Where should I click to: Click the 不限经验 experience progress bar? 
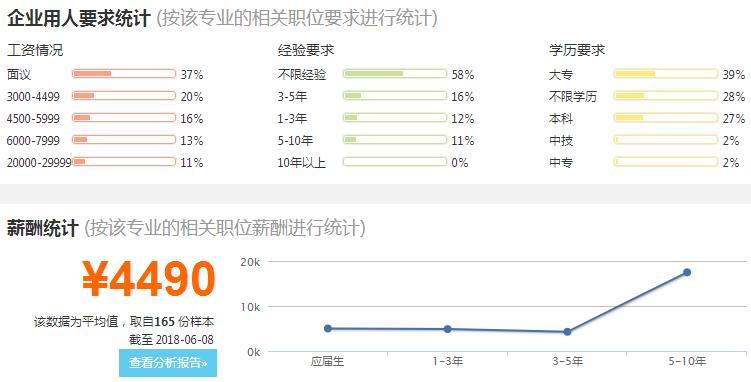(395, 74)
